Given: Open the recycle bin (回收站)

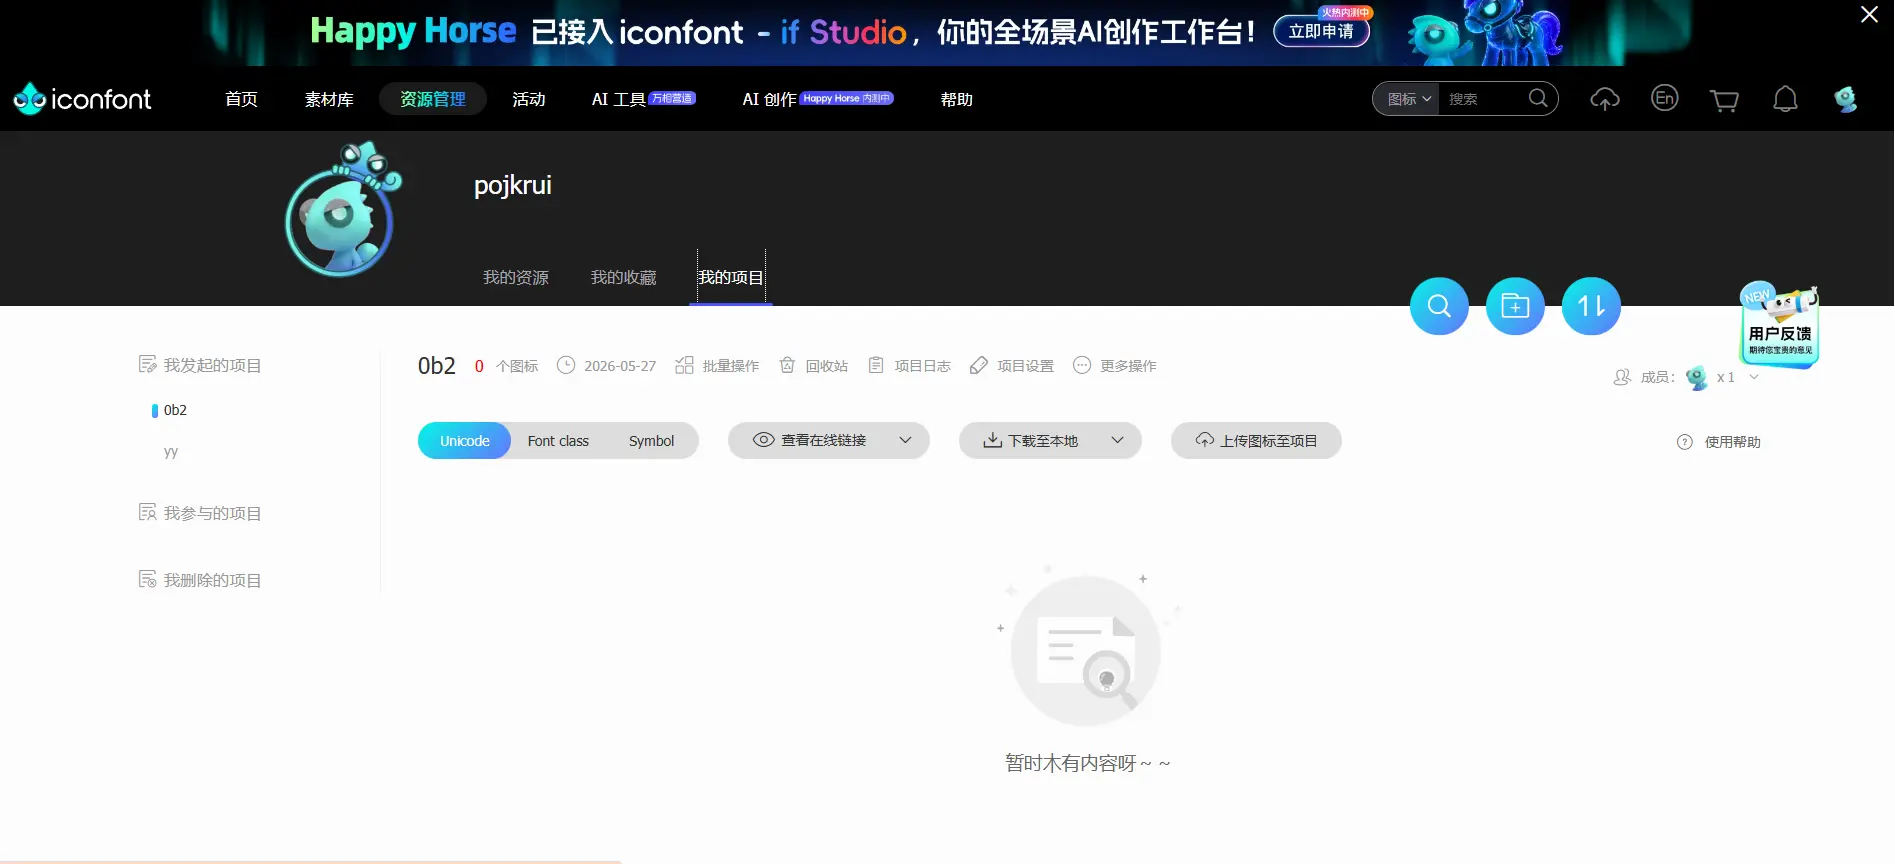Looking at the screenshot, I should point(813,366).
